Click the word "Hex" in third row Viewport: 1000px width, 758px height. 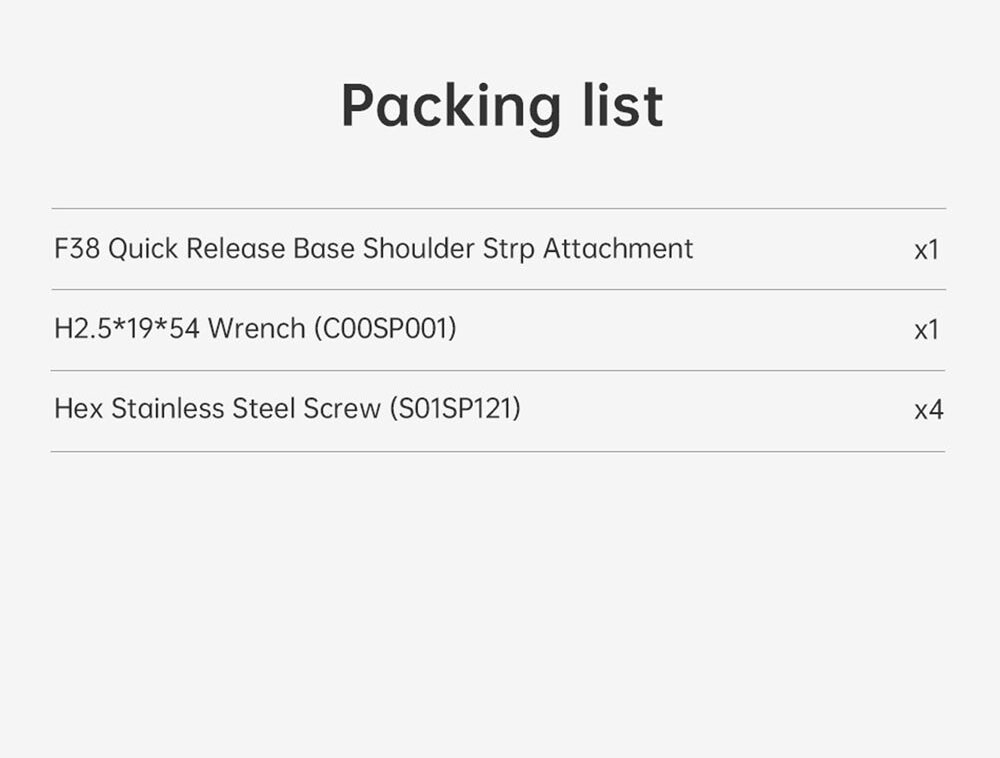click(x=79, y=408)
